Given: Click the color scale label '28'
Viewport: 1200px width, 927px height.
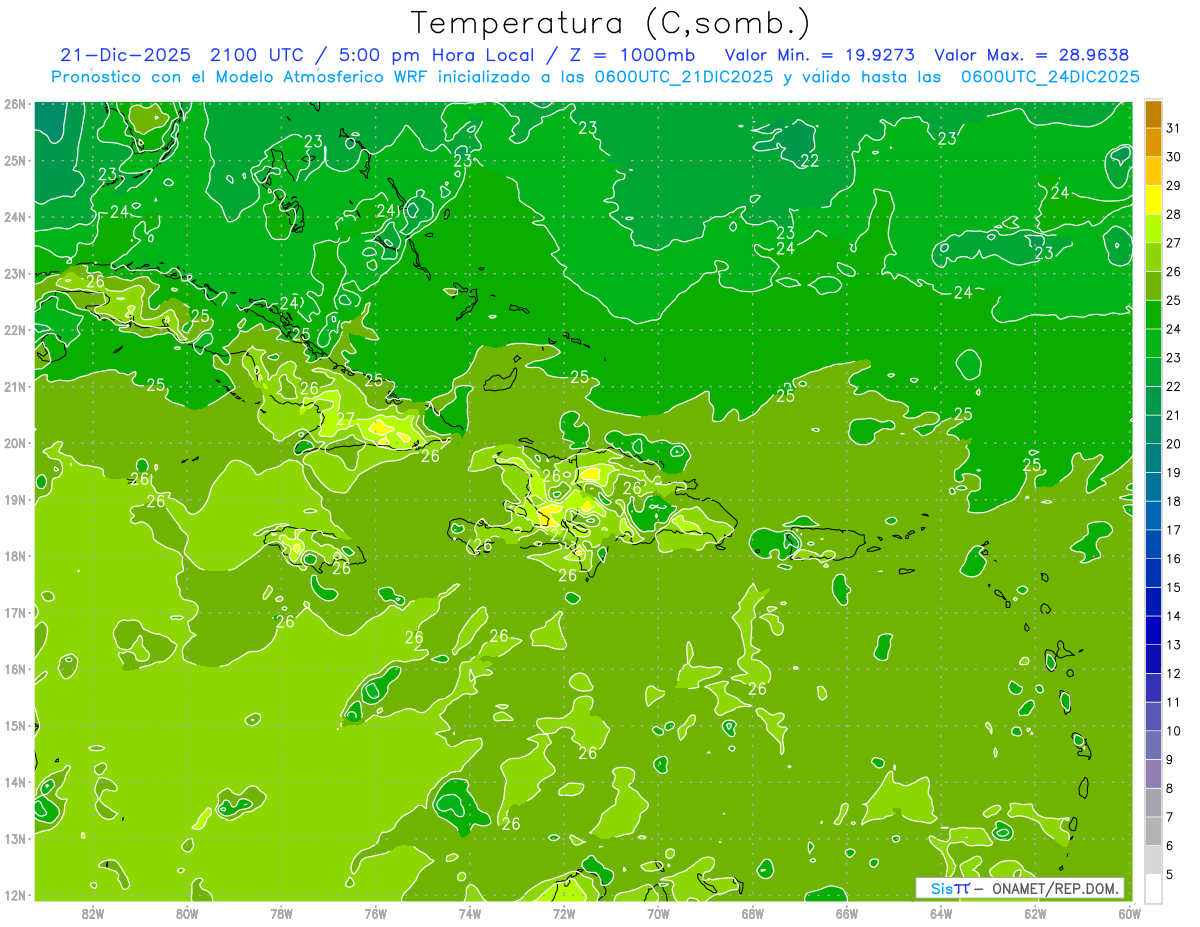Looking at the screenshot, I should click(x=1174, y=215).
